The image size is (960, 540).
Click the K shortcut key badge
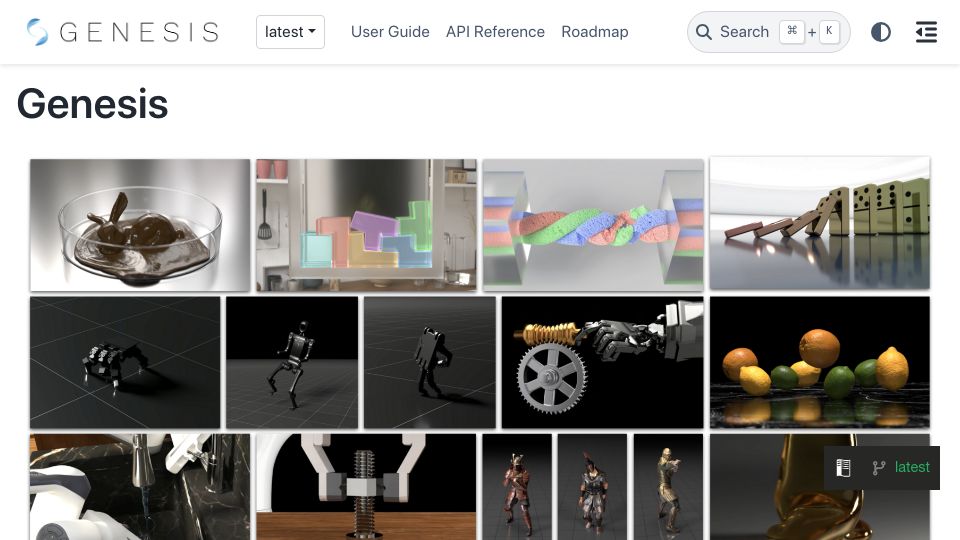829,31
